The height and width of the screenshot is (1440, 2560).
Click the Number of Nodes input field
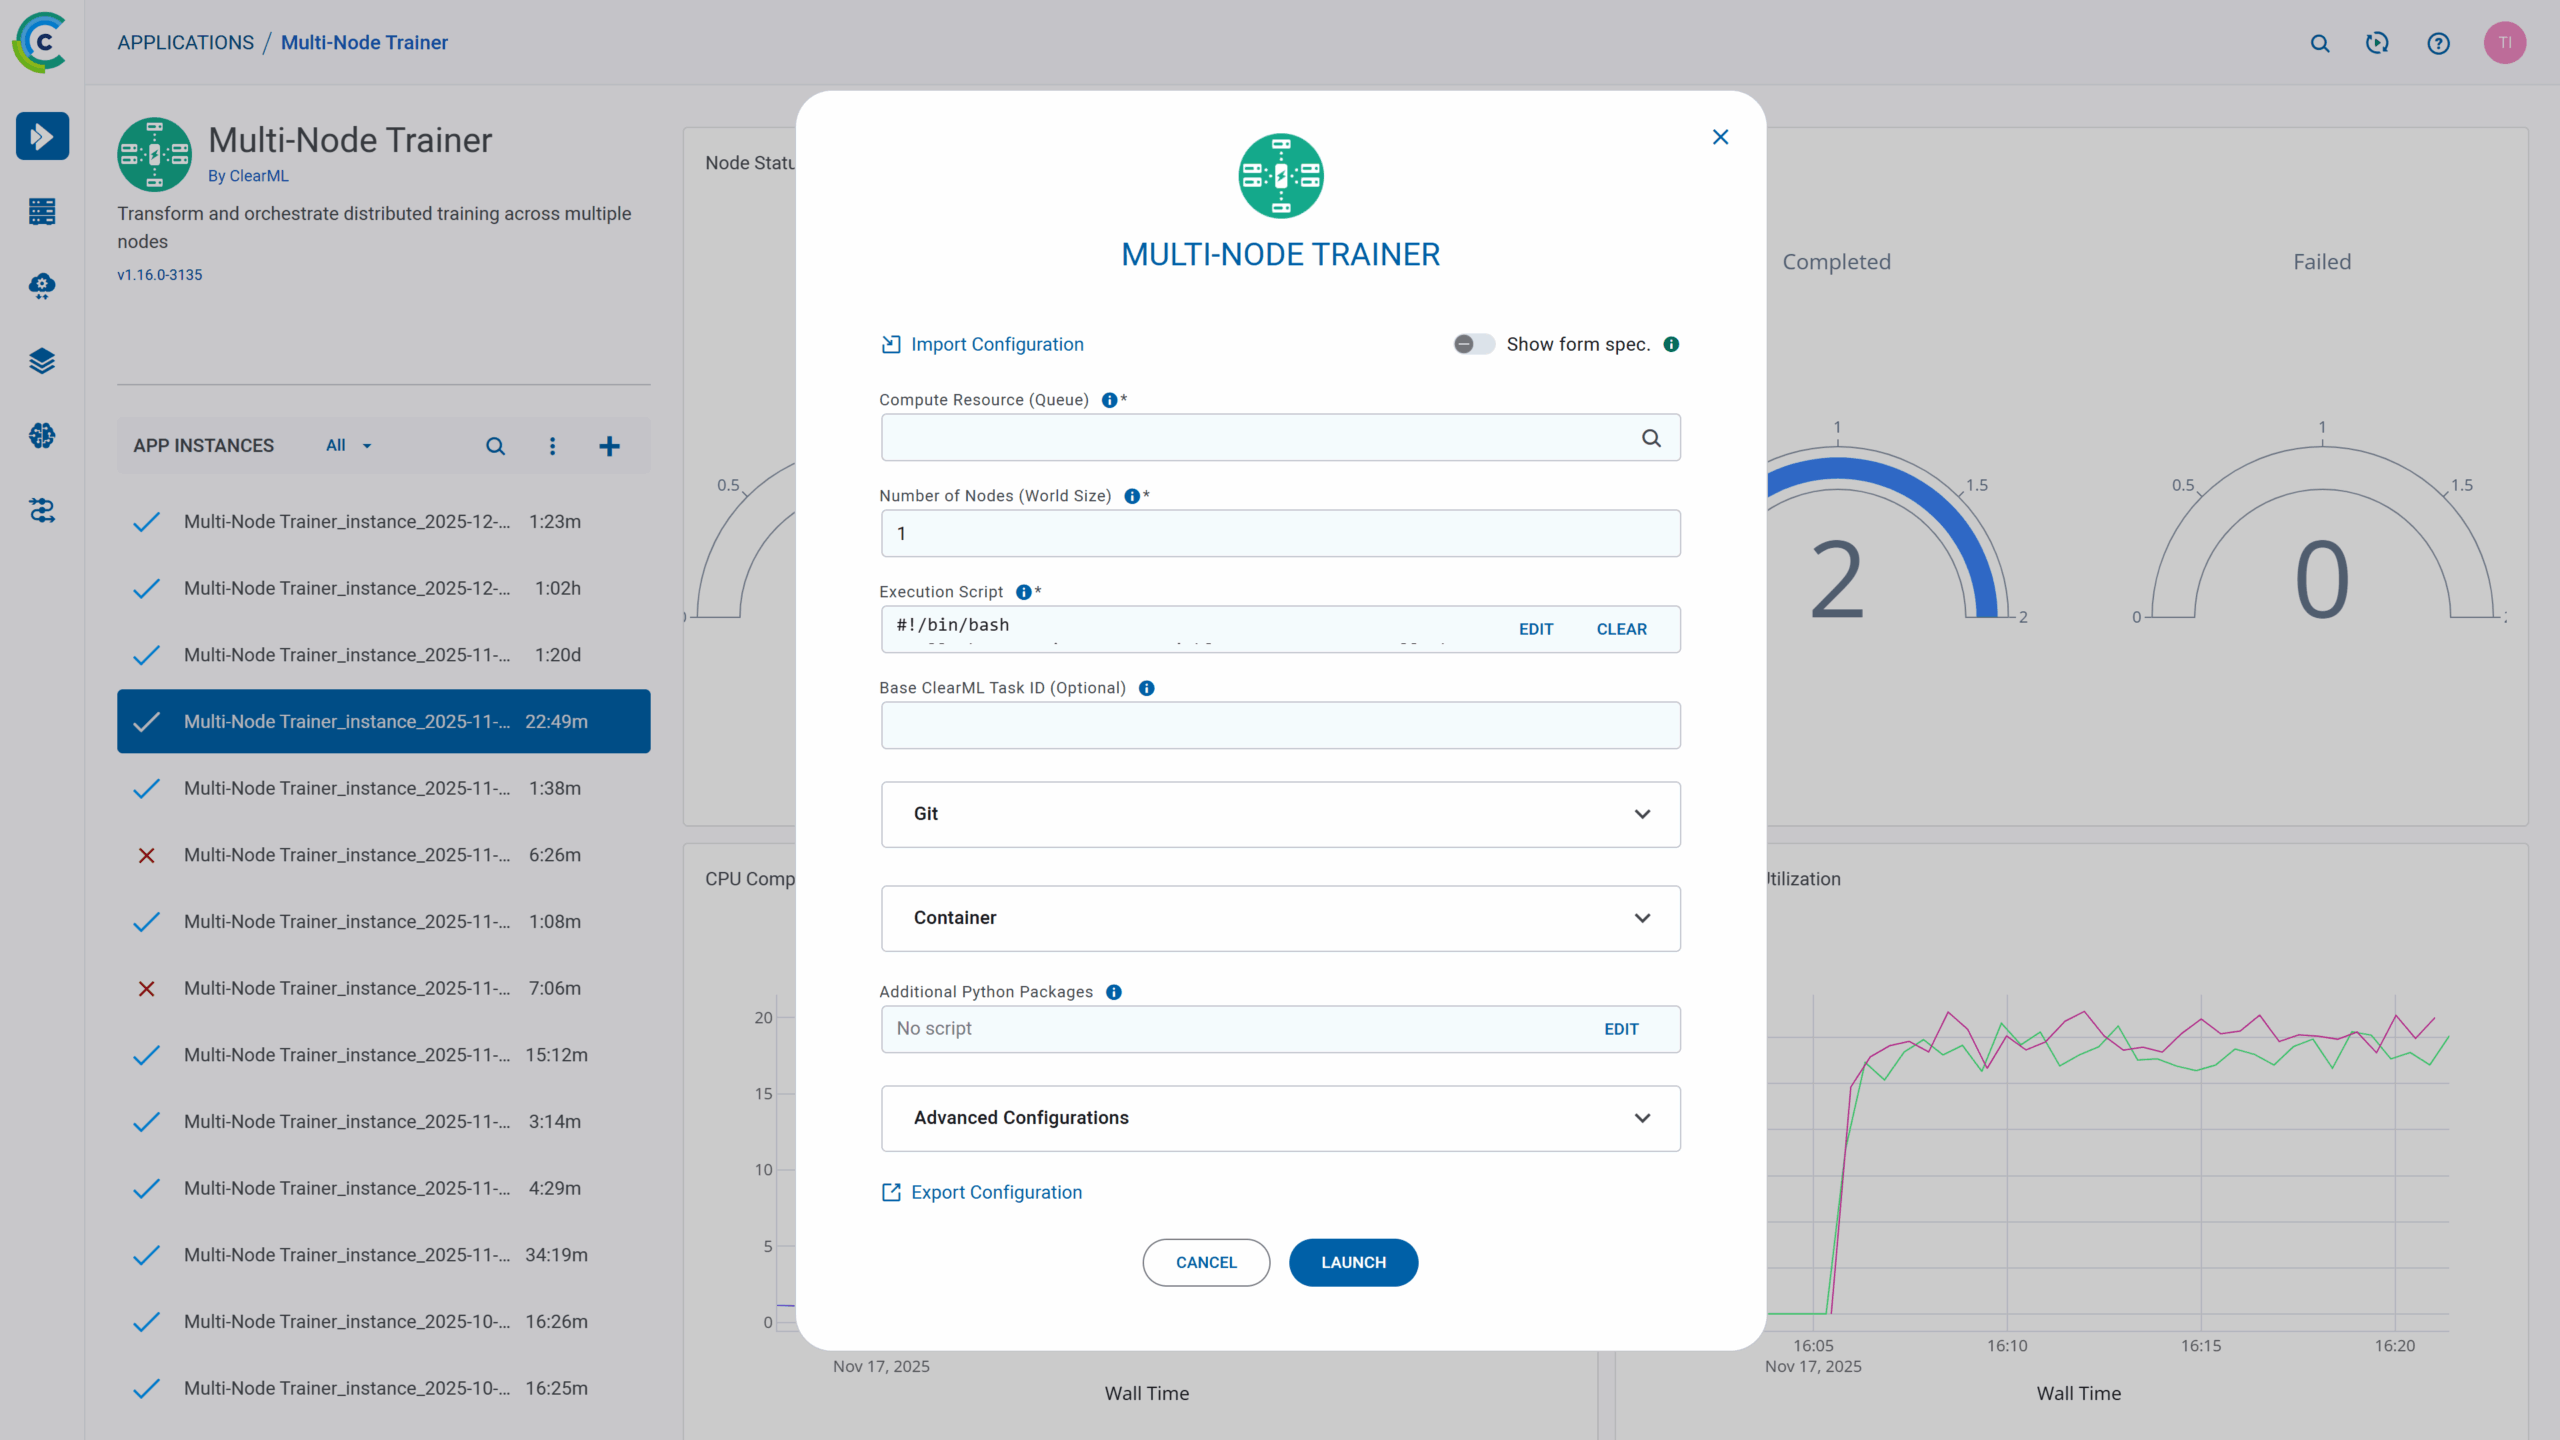[x=1280, y=534]
